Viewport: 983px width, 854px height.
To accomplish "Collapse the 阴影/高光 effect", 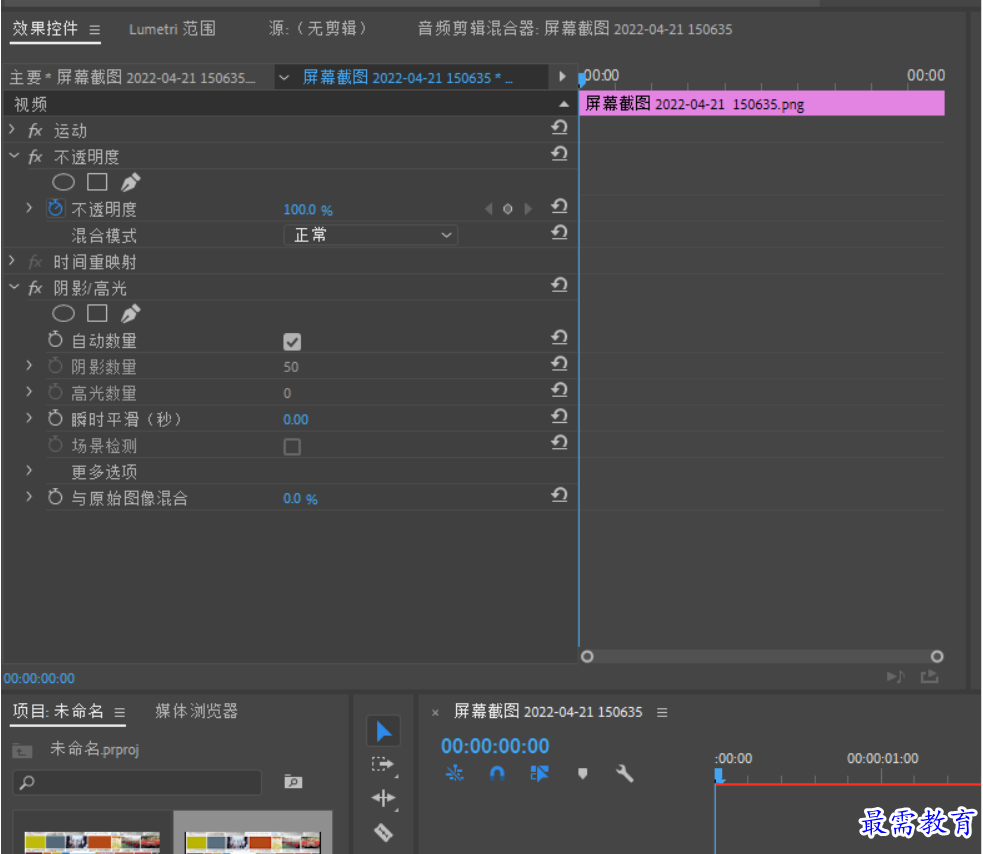I will [14, 287].
